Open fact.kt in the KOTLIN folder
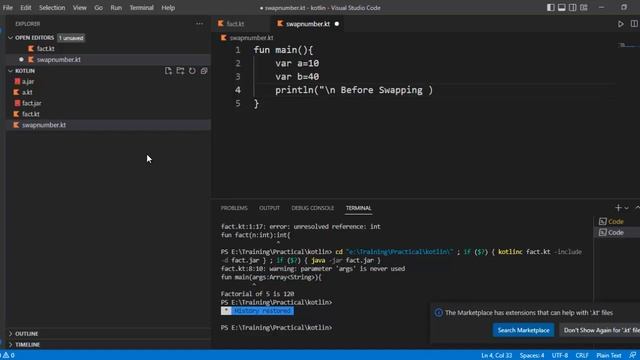 click(31, 114)
